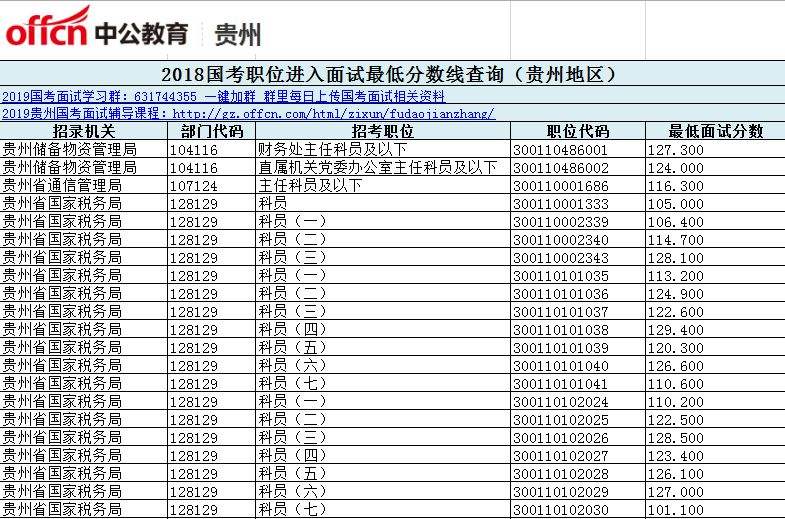Select cell 贵州省通信管理局
This screenshot has height=519, width=785.
84,185
